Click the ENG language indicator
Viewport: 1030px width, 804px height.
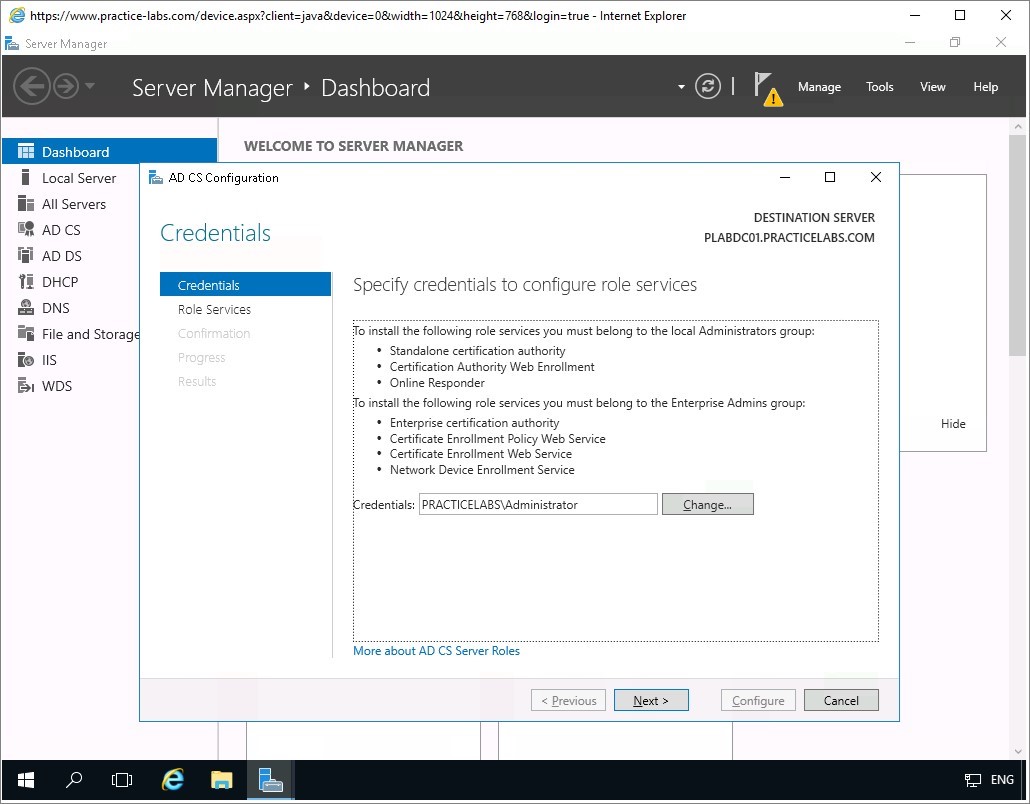pyautogui.click(x=1002, y=780)
